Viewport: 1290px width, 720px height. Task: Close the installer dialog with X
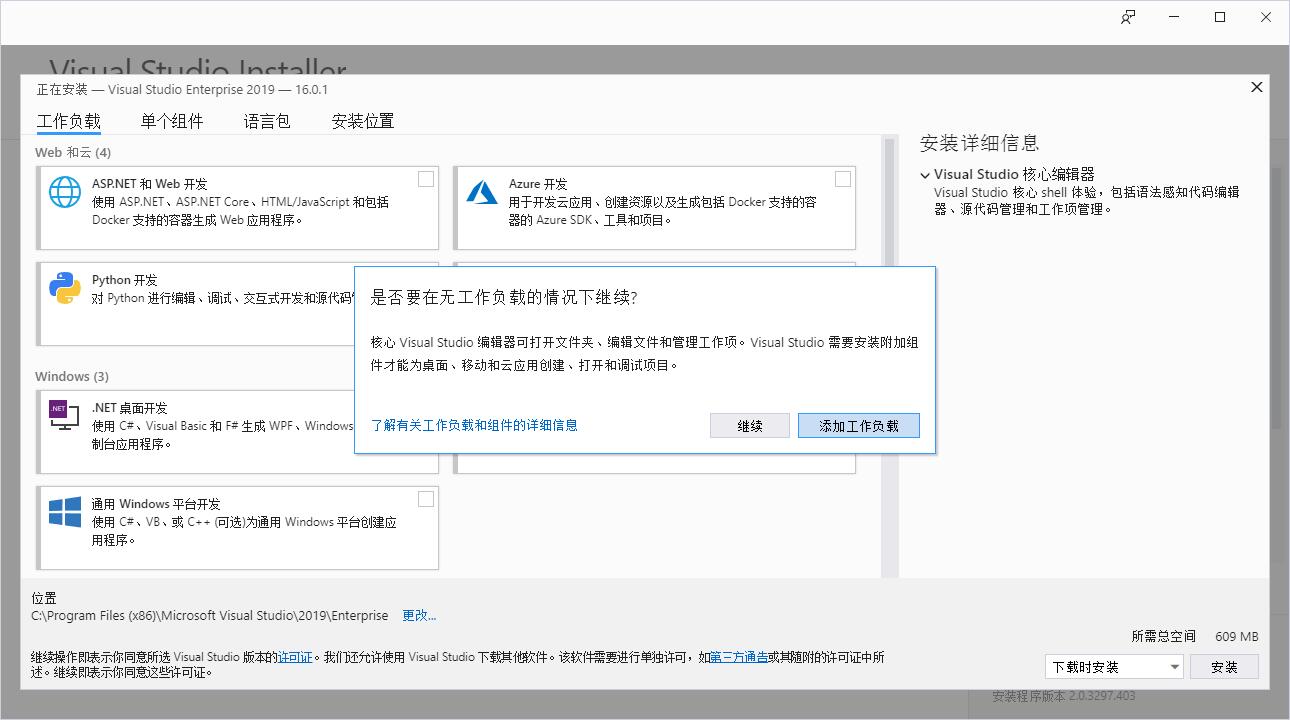pyautogui.click(x=1257, y=87)
